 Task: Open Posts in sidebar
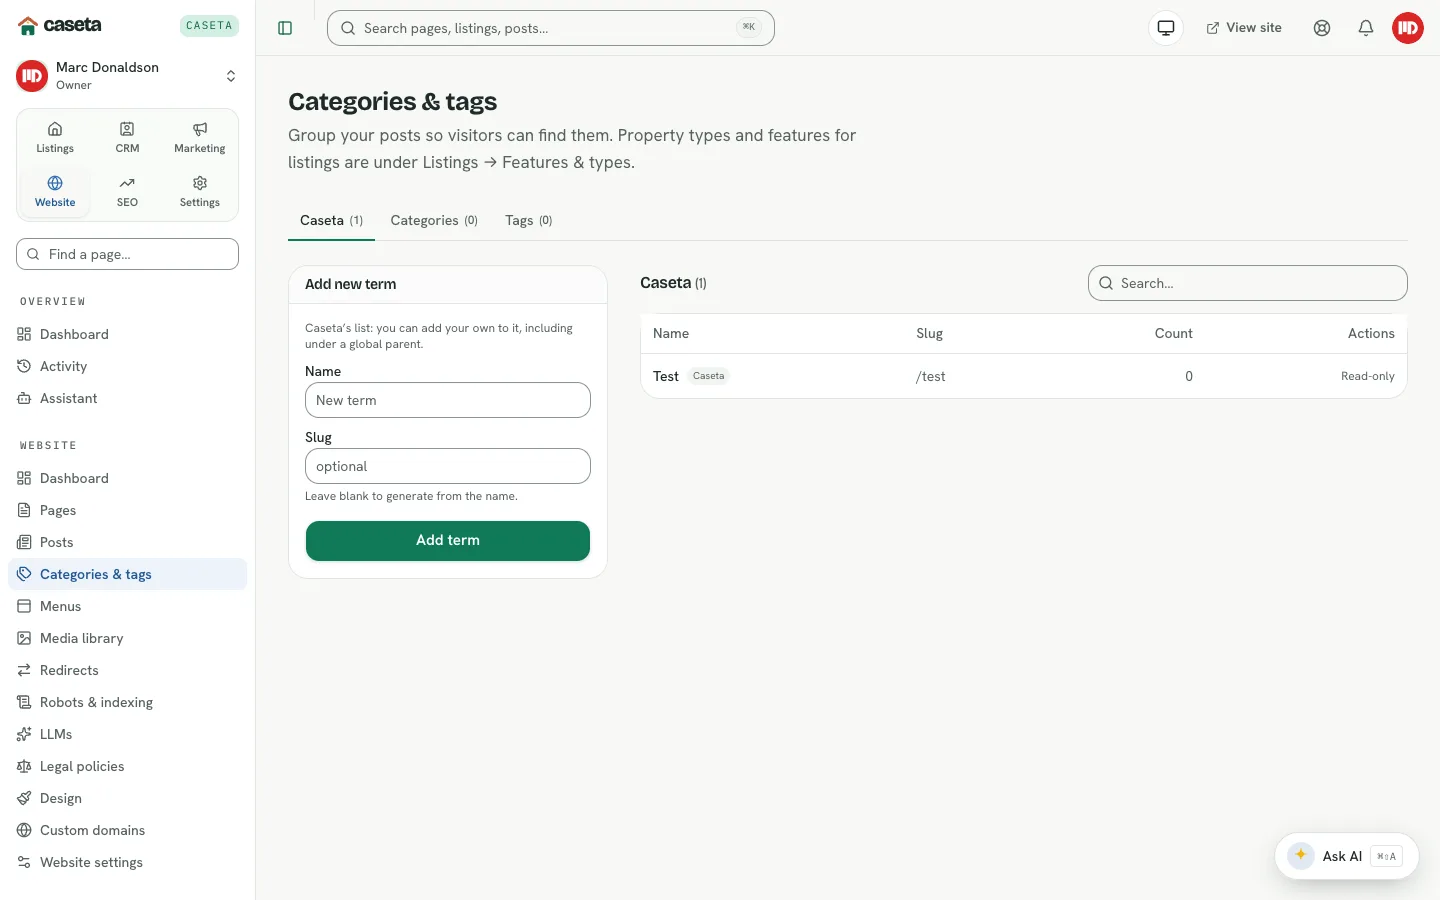[x=127, y=542]
